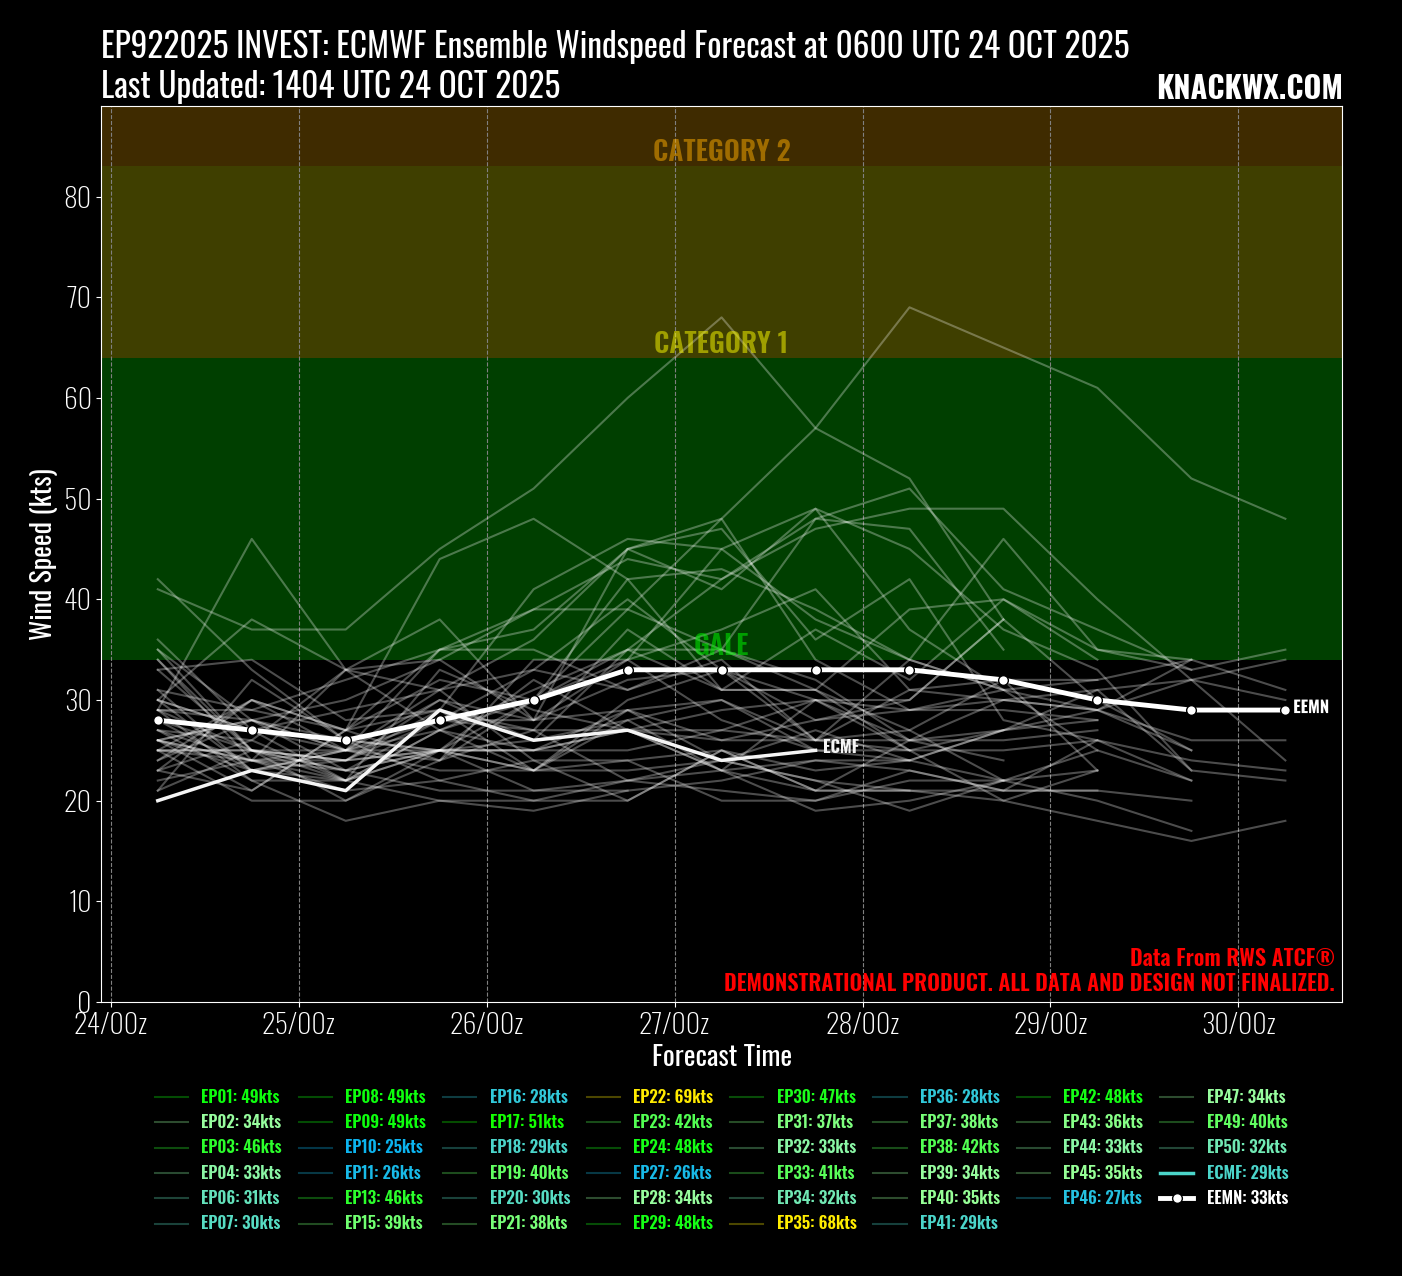The image size is (1402, 1276).
Task: Click the EP22: 69kts legend entry
Action: 672,1096
